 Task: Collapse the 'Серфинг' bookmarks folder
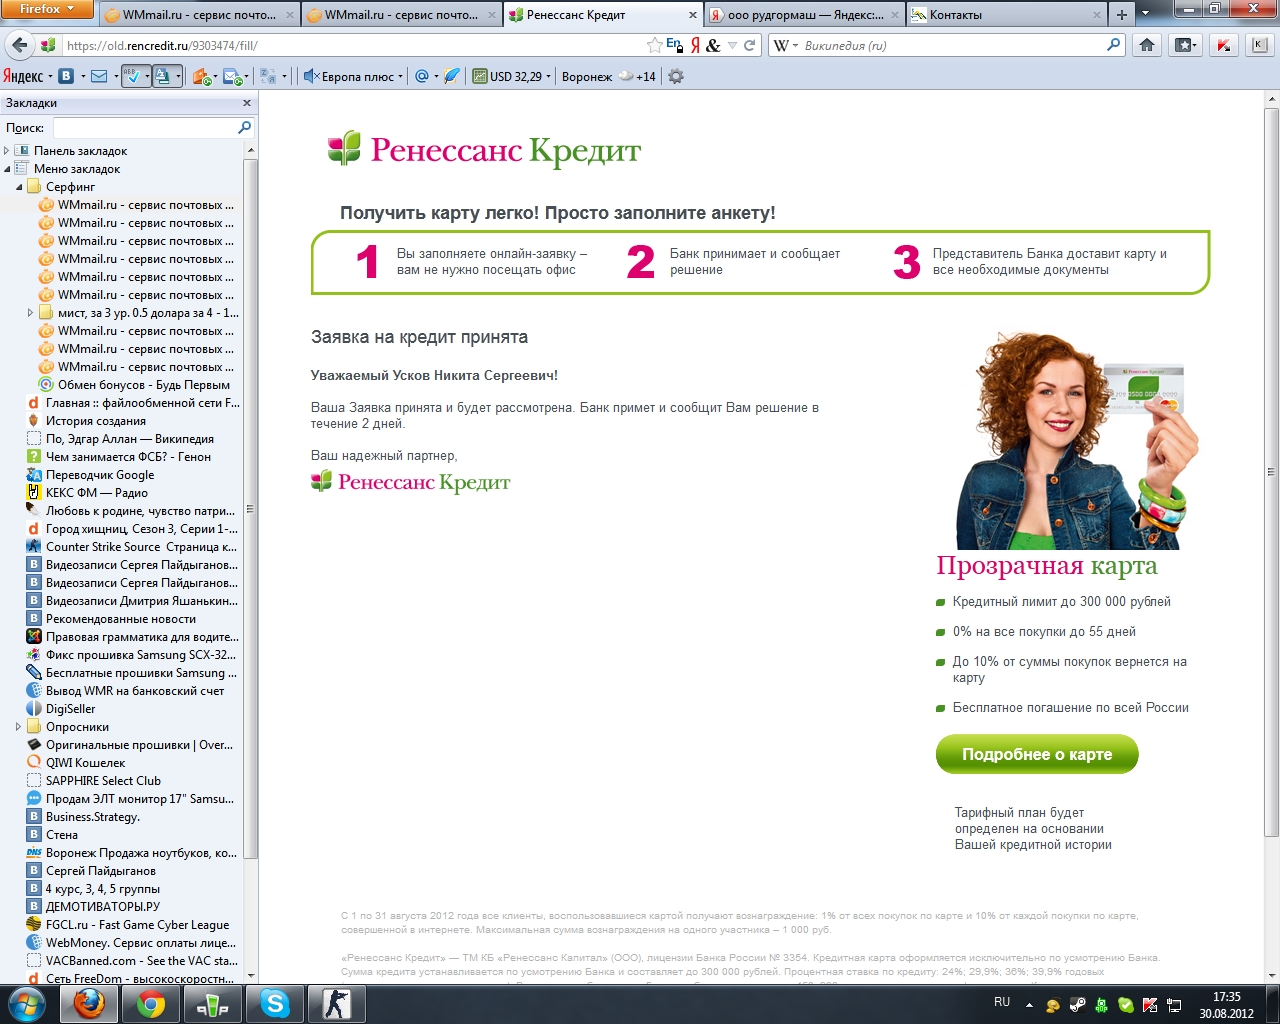19,187
